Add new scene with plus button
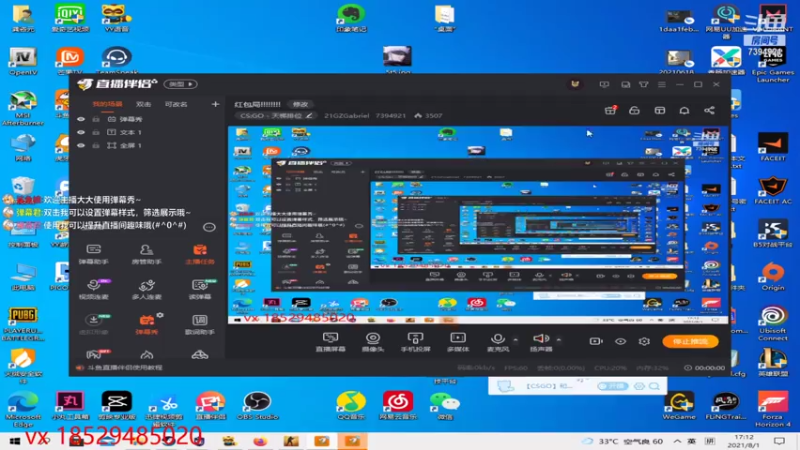 (215, 104)
